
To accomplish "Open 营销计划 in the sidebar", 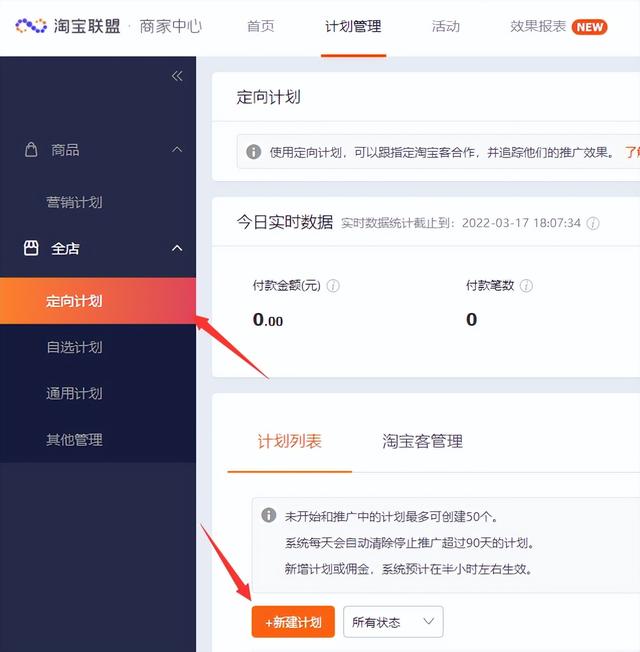I will click(74, 202).
